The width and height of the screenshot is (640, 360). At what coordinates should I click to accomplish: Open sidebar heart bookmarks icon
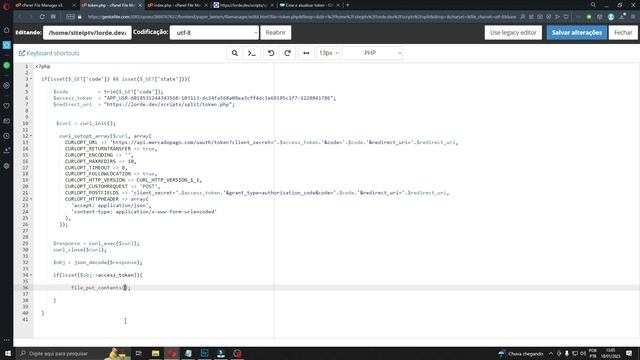point(7,106)
